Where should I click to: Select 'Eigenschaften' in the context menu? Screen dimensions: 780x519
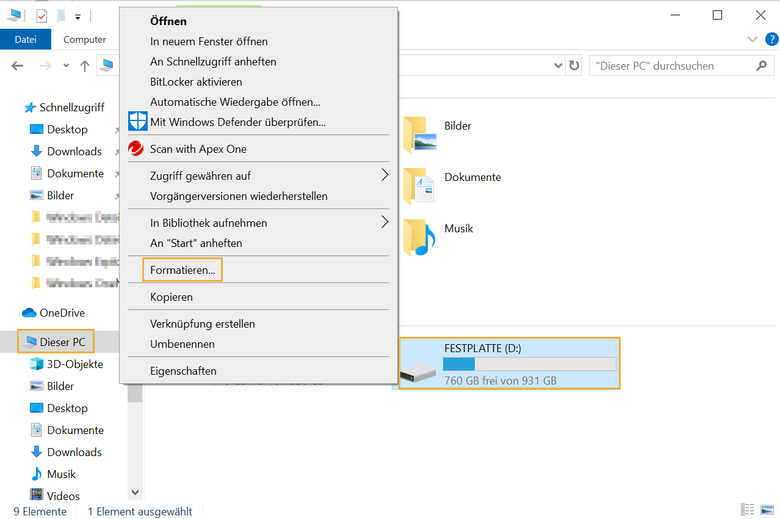tap(183, 371)
